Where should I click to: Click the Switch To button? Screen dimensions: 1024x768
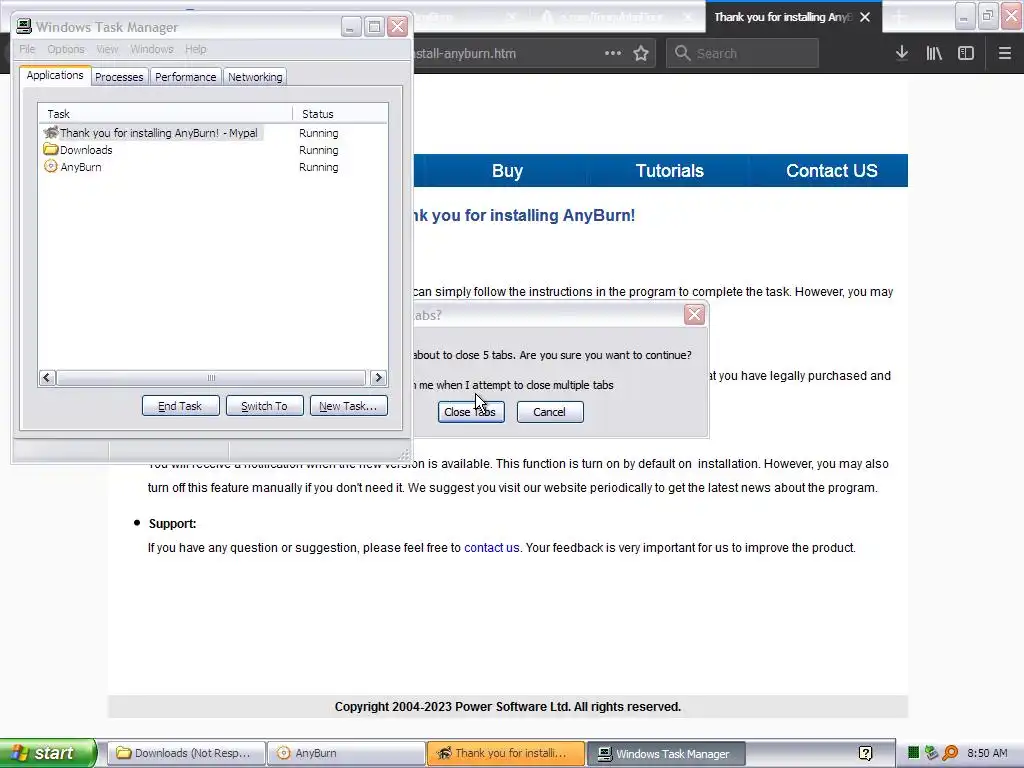(x=264, y=406)
